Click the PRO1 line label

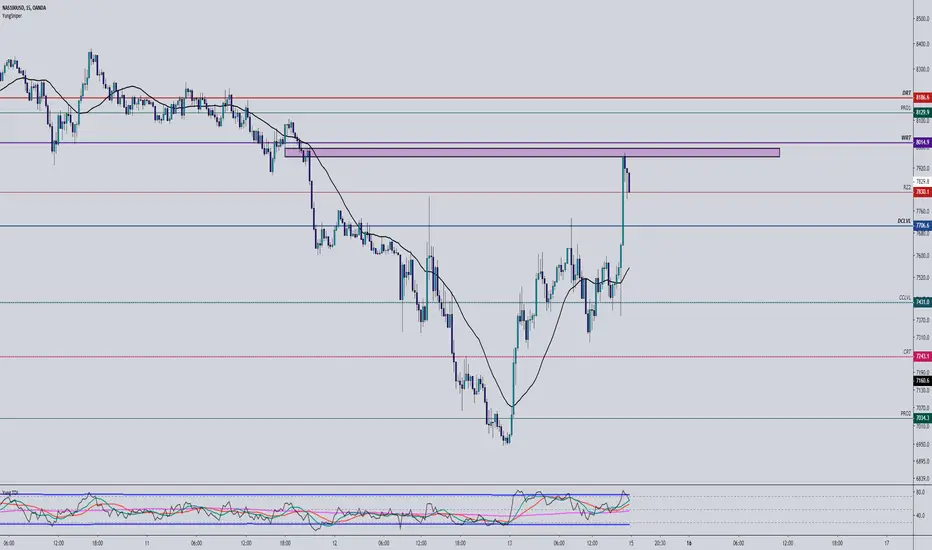[905, 108]
